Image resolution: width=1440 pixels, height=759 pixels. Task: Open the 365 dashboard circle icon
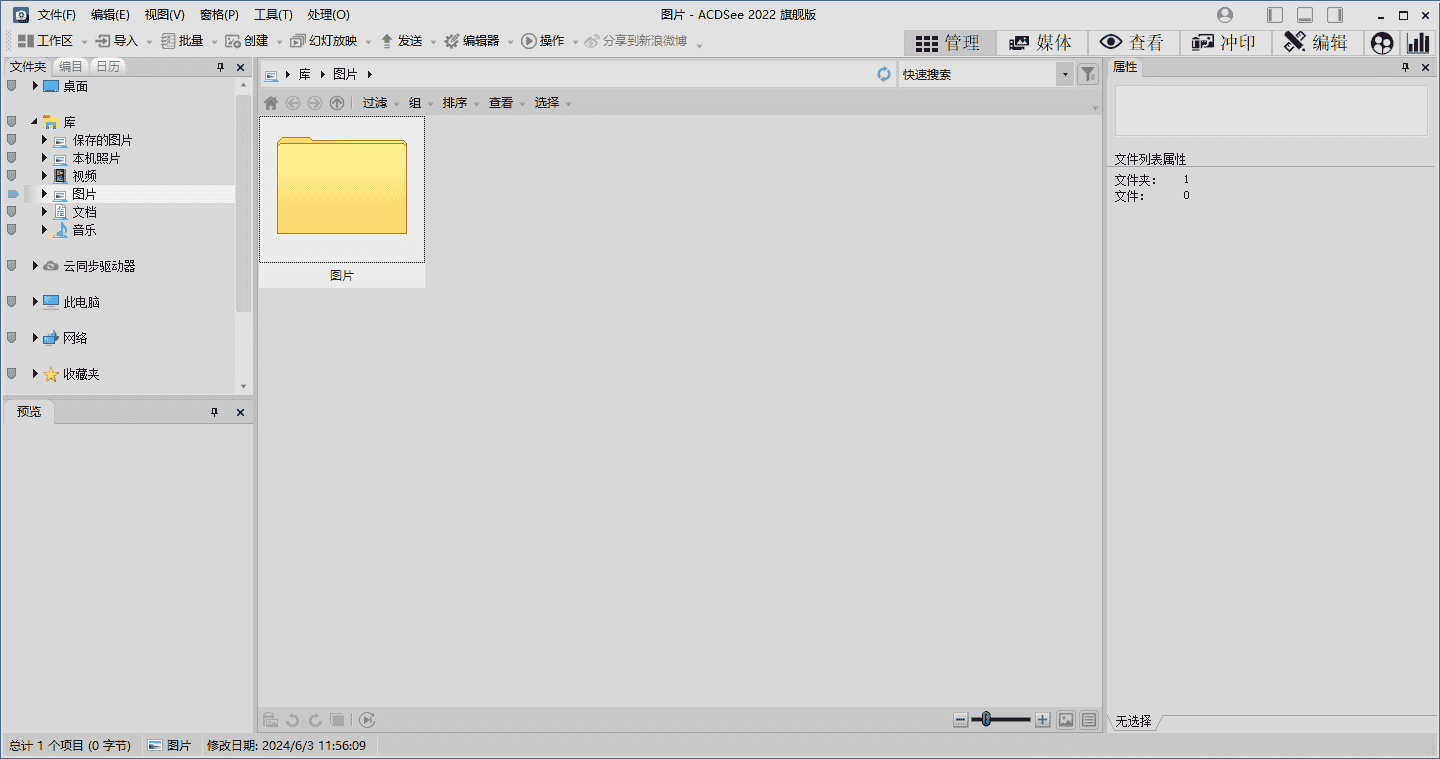coord(1381,43)
